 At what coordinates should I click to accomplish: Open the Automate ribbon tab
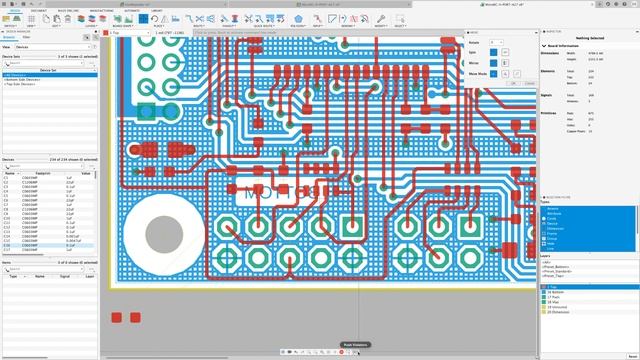coord(131,11)
